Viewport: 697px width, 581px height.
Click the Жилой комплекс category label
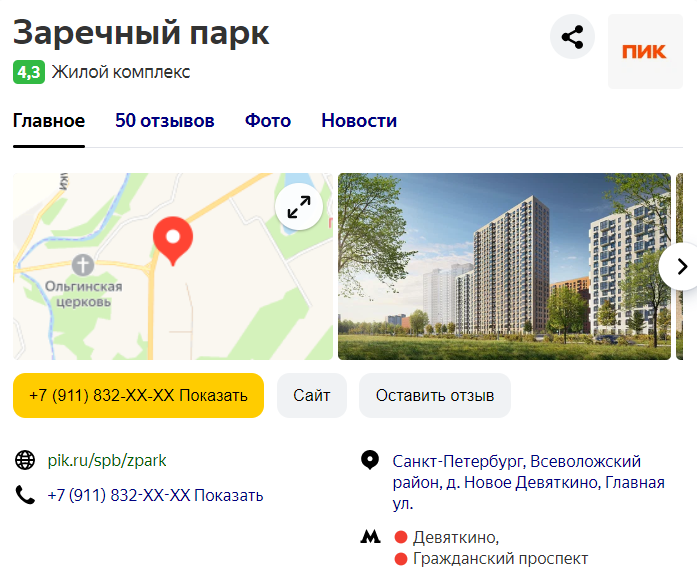click(x=121, y=72)
